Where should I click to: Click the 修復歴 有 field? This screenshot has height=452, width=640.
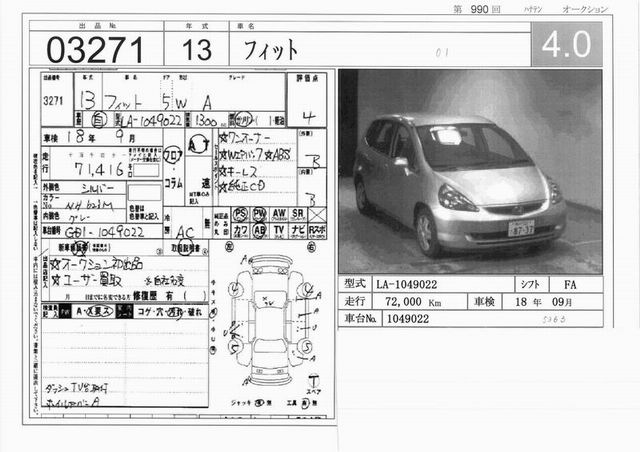[x=169, y=296]
